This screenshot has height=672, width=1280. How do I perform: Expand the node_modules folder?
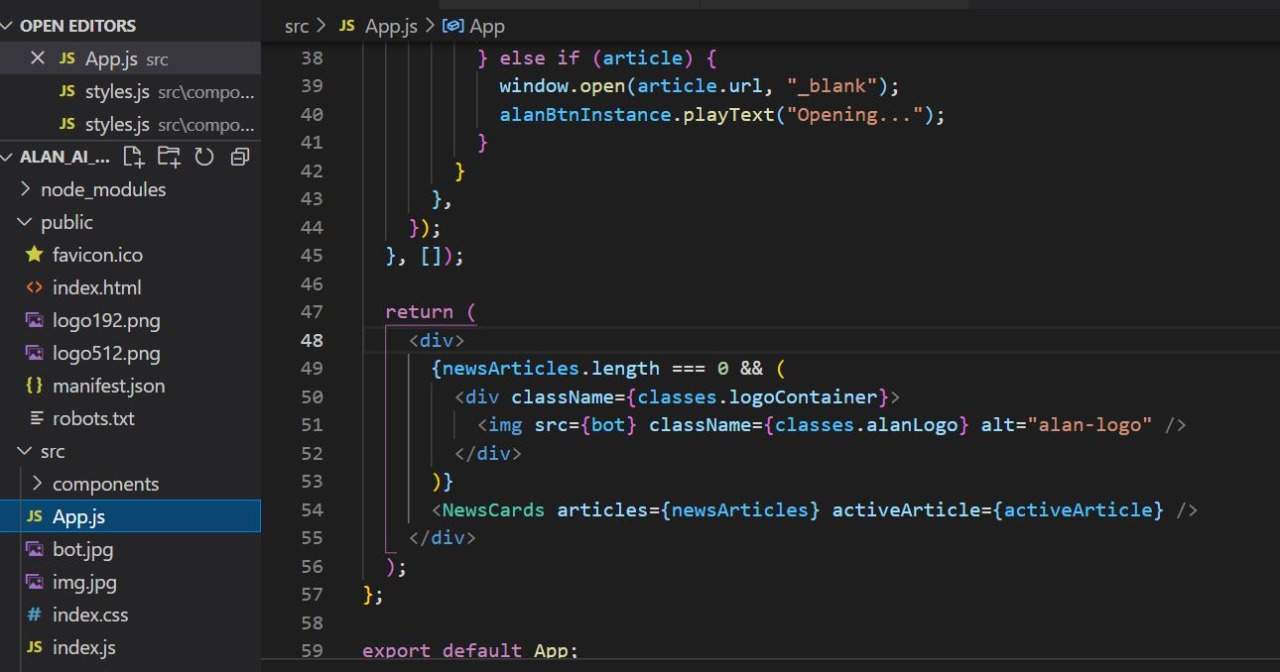point(24,189)
